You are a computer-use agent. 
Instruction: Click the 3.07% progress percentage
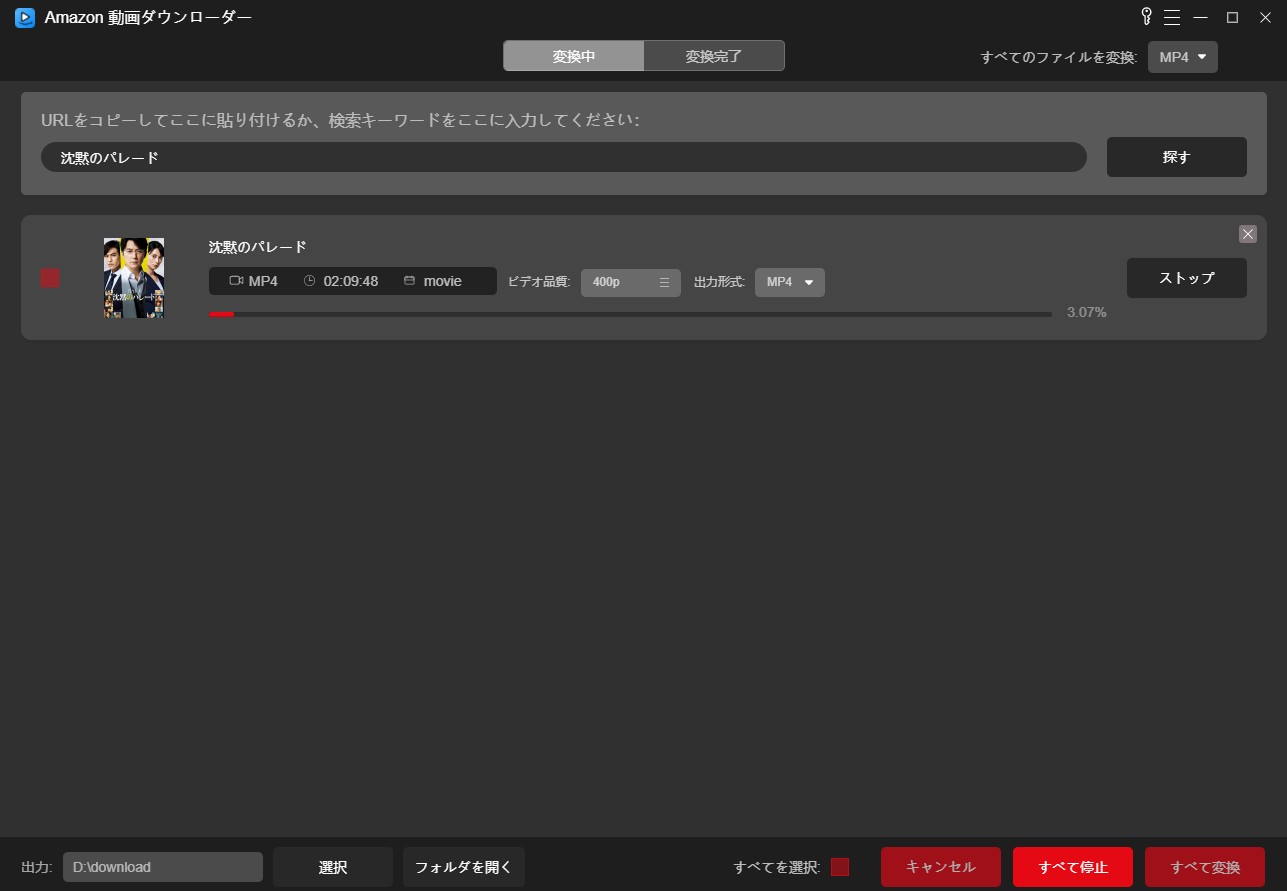[x=1086, y=312]
